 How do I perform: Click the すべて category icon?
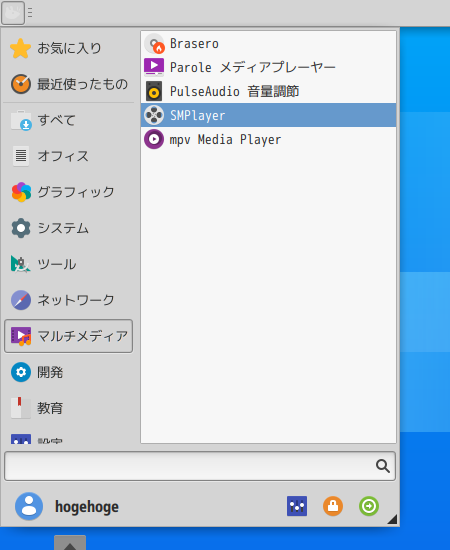pos(21,120)
